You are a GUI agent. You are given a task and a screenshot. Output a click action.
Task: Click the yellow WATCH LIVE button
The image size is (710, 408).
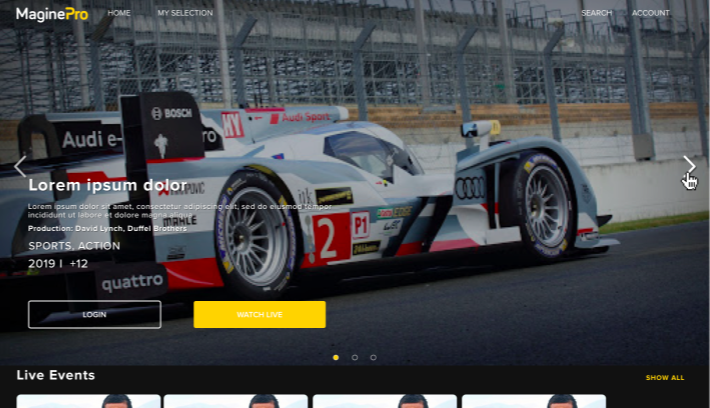(x=259, y=314)
